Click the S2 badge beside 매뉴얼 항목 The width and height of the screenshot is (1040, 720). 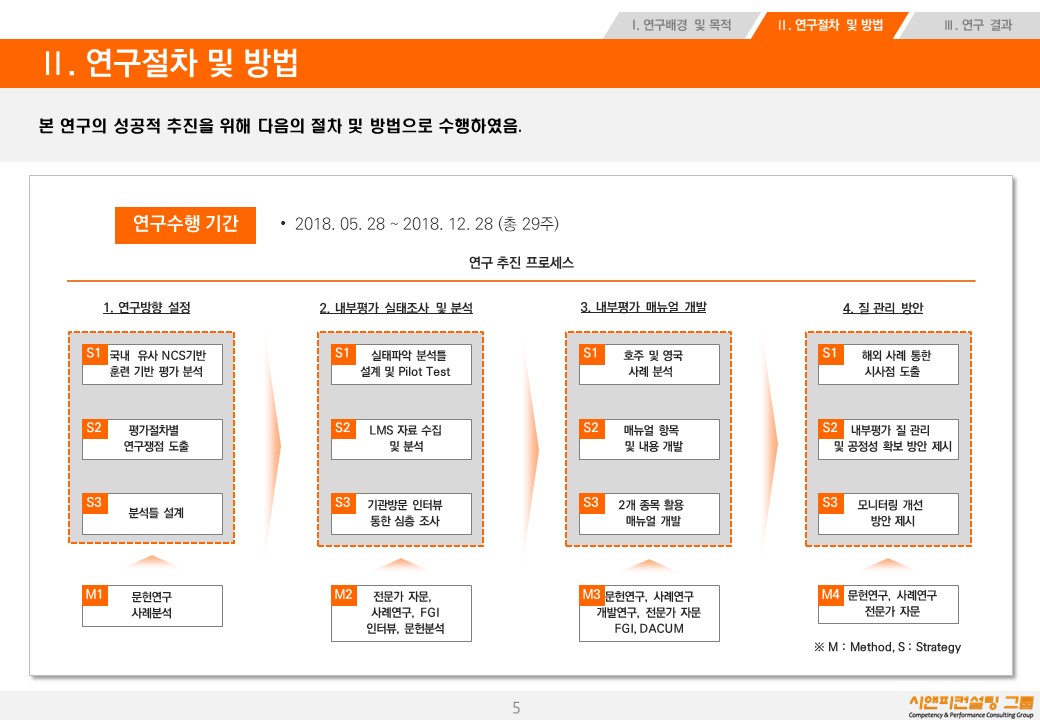tap(591, 428)
